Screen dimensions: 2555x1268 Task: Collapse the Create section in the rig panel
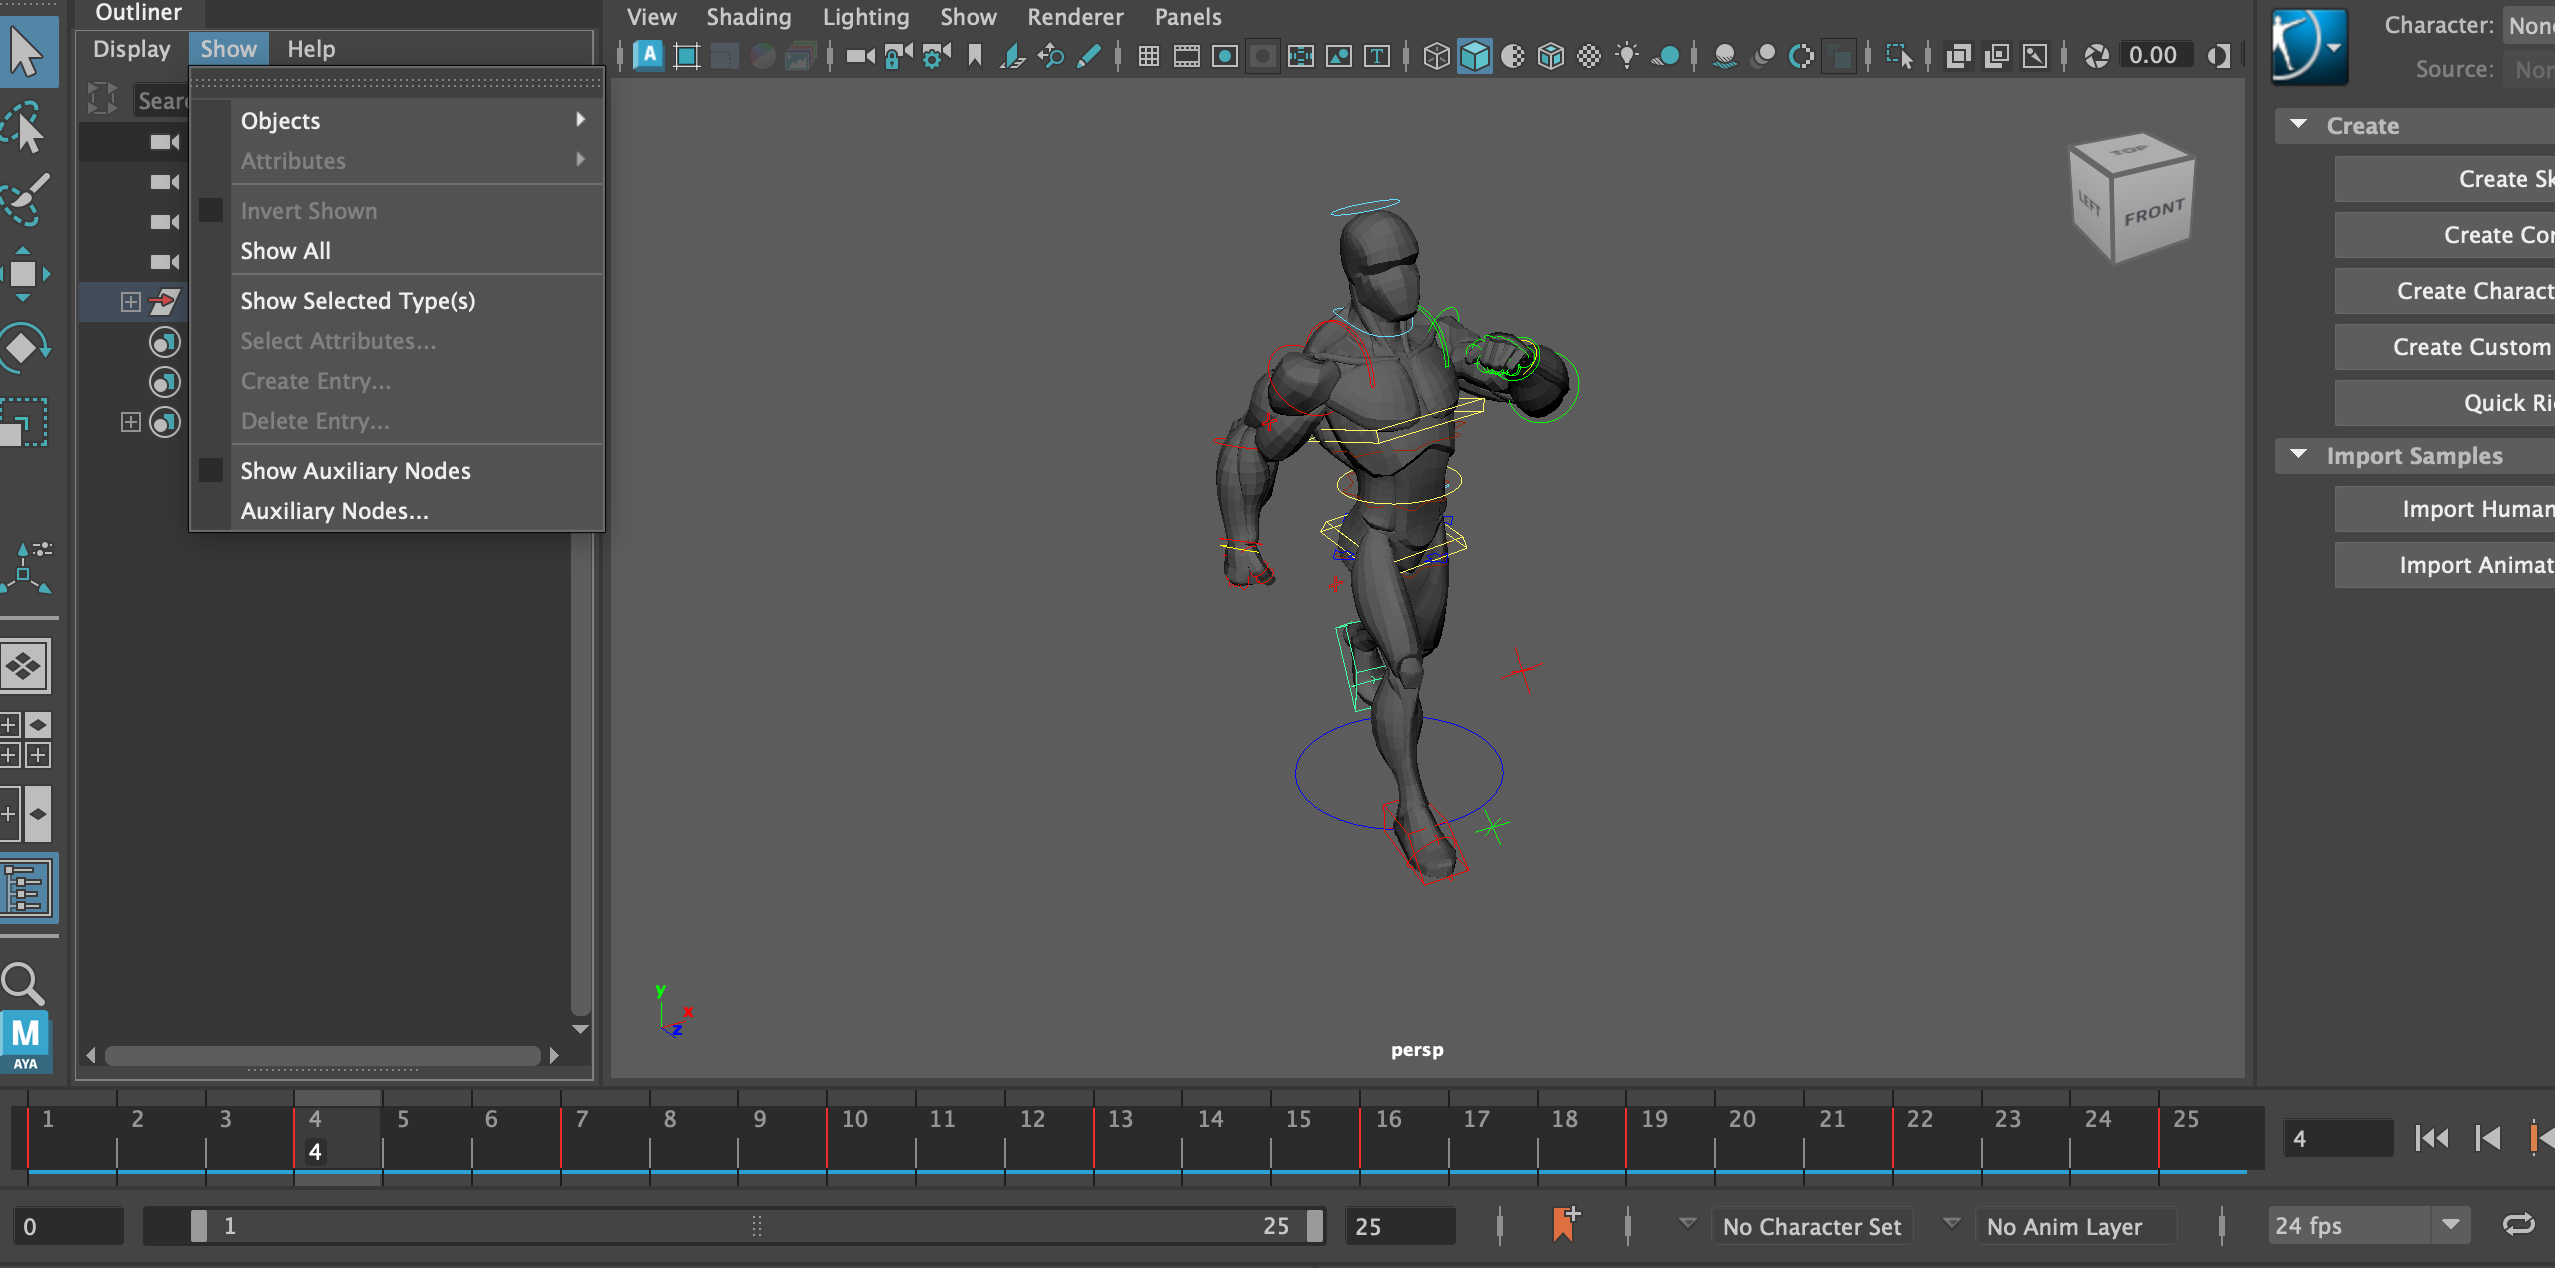(2297, 125)
